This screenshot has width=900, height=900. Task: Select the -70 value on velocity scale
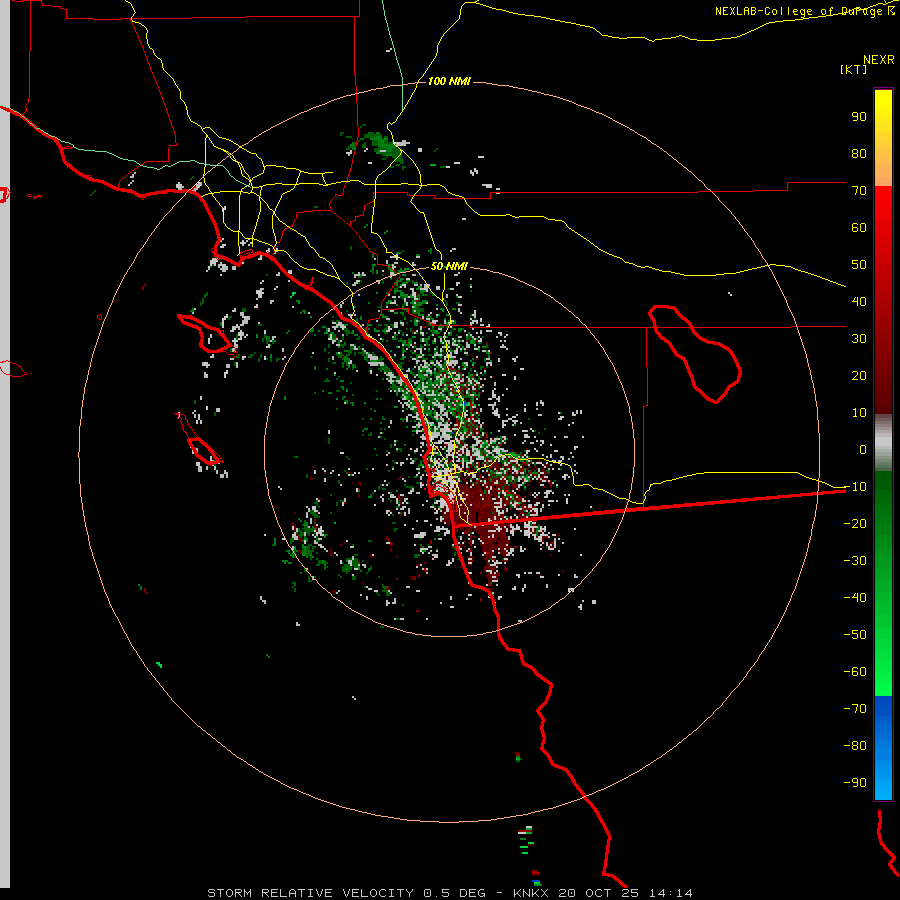[x=855, y=708]
